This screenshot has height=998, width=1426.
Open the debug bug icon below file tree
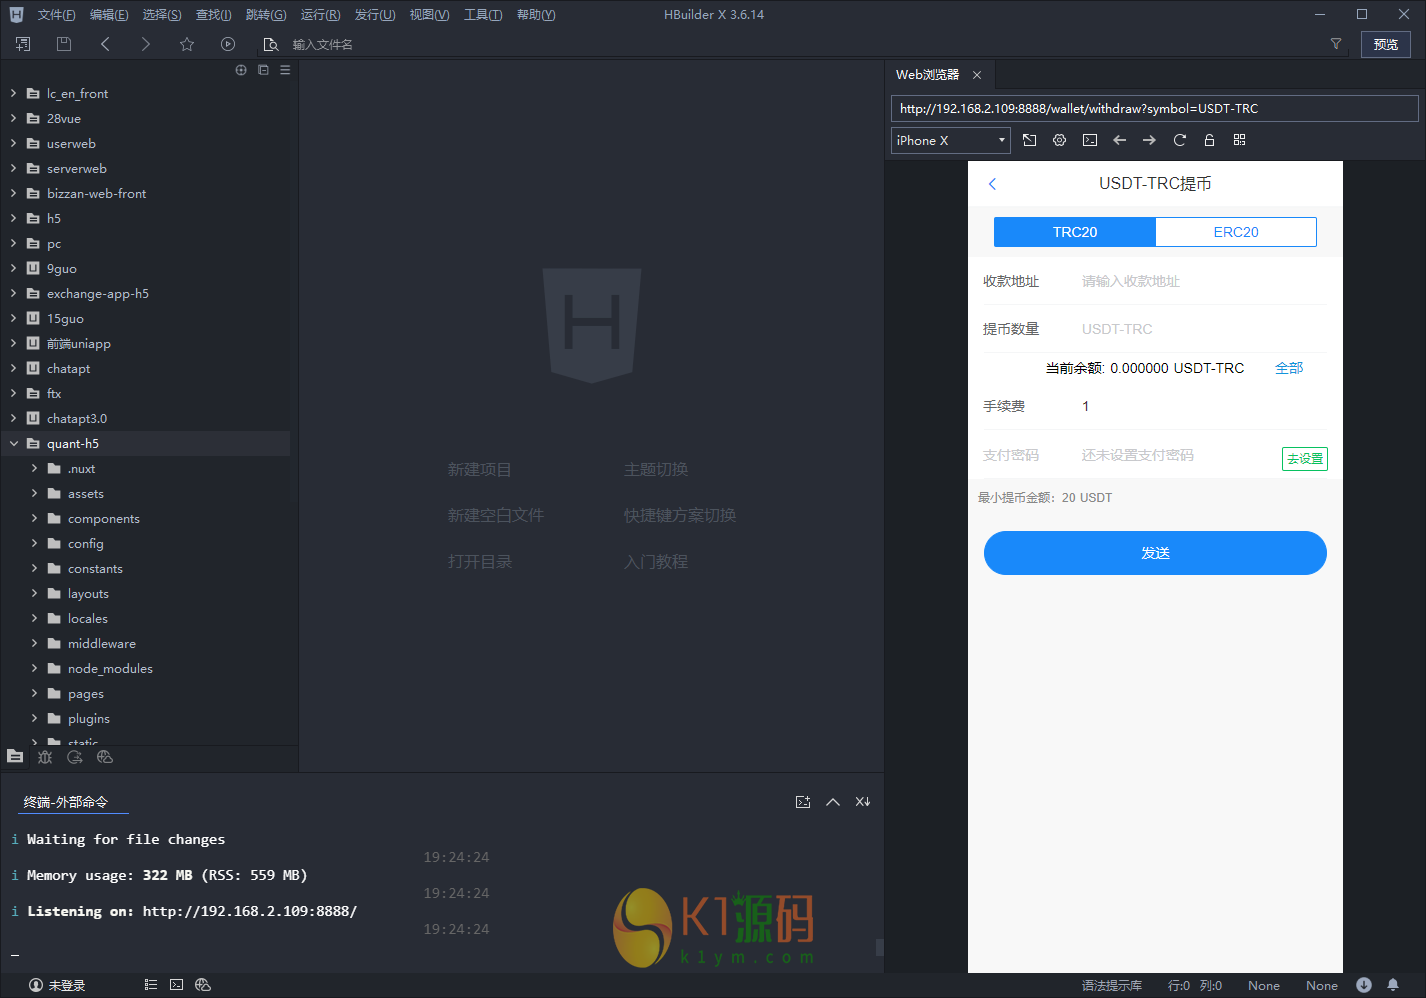[x=45, y=757]
